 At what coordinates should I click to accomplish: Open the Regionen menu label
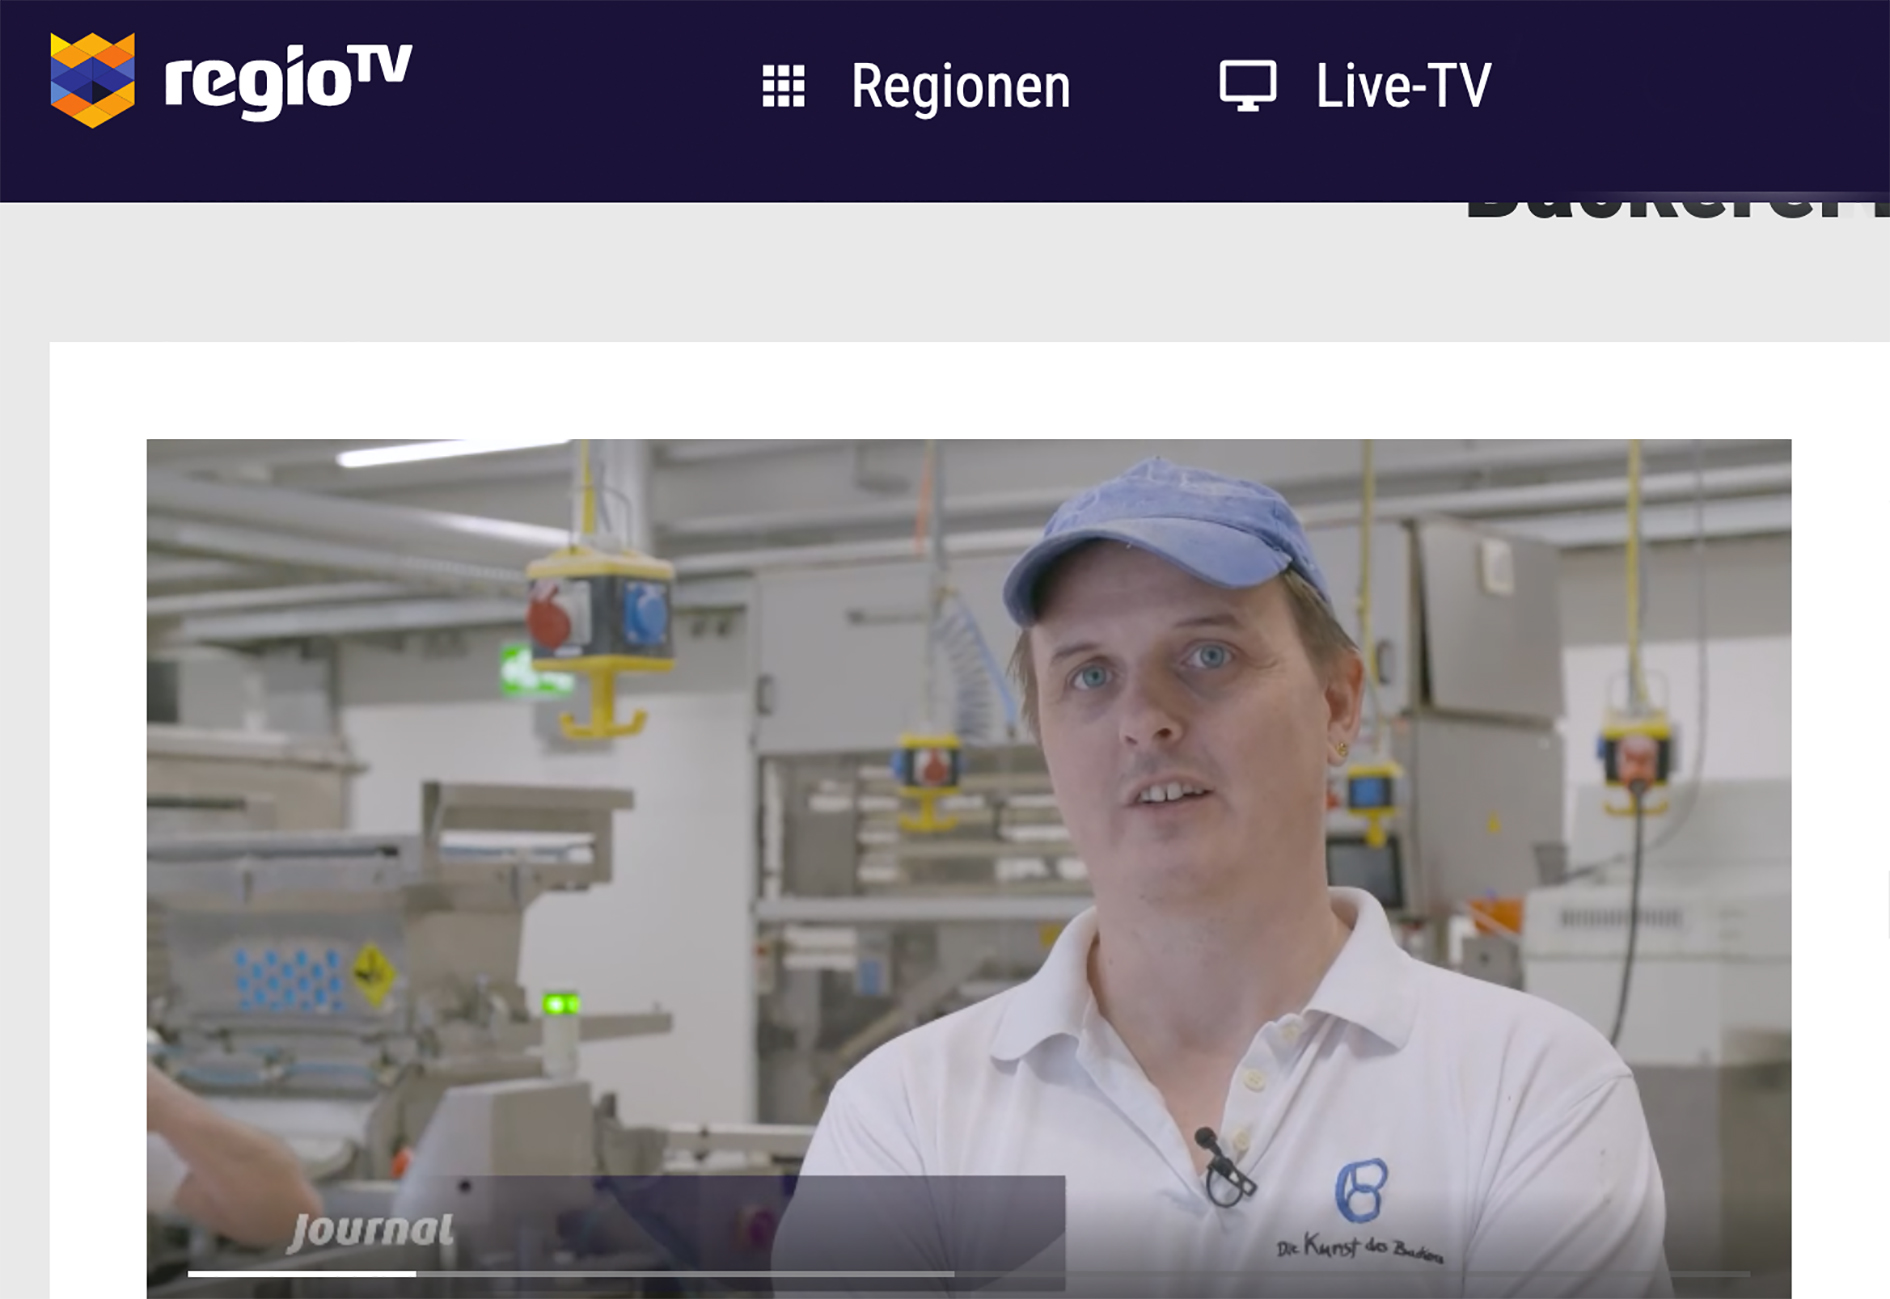tap(960, 86)
